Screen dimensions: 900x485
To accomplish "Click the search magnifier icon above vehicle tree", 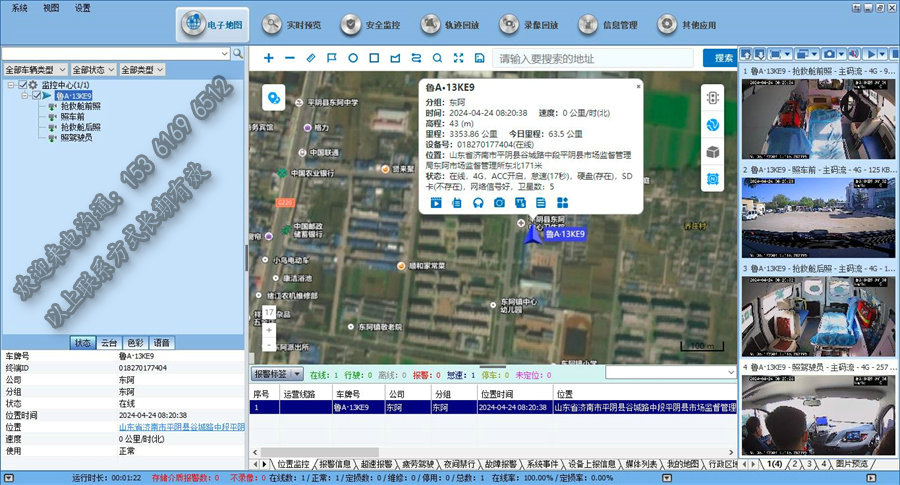I will click(x=238, y=53).
